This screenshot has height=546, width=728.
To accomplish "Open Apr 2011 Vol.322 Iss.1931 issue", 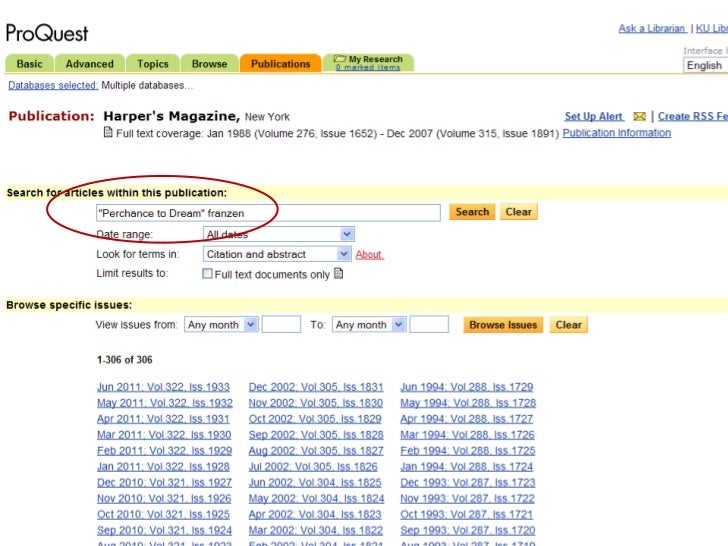I will [x=163, y=419].
